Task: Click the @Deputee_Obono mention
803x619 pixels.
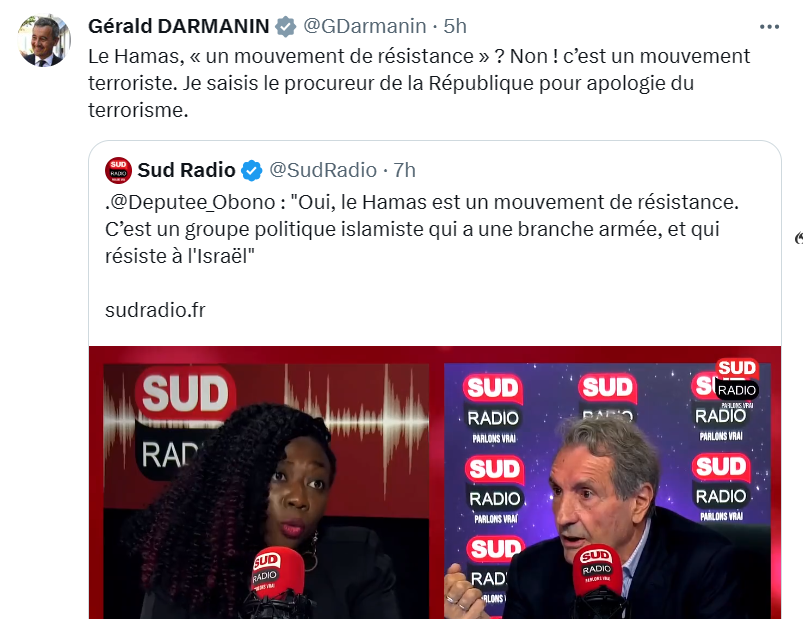Action: coord(193,202)
